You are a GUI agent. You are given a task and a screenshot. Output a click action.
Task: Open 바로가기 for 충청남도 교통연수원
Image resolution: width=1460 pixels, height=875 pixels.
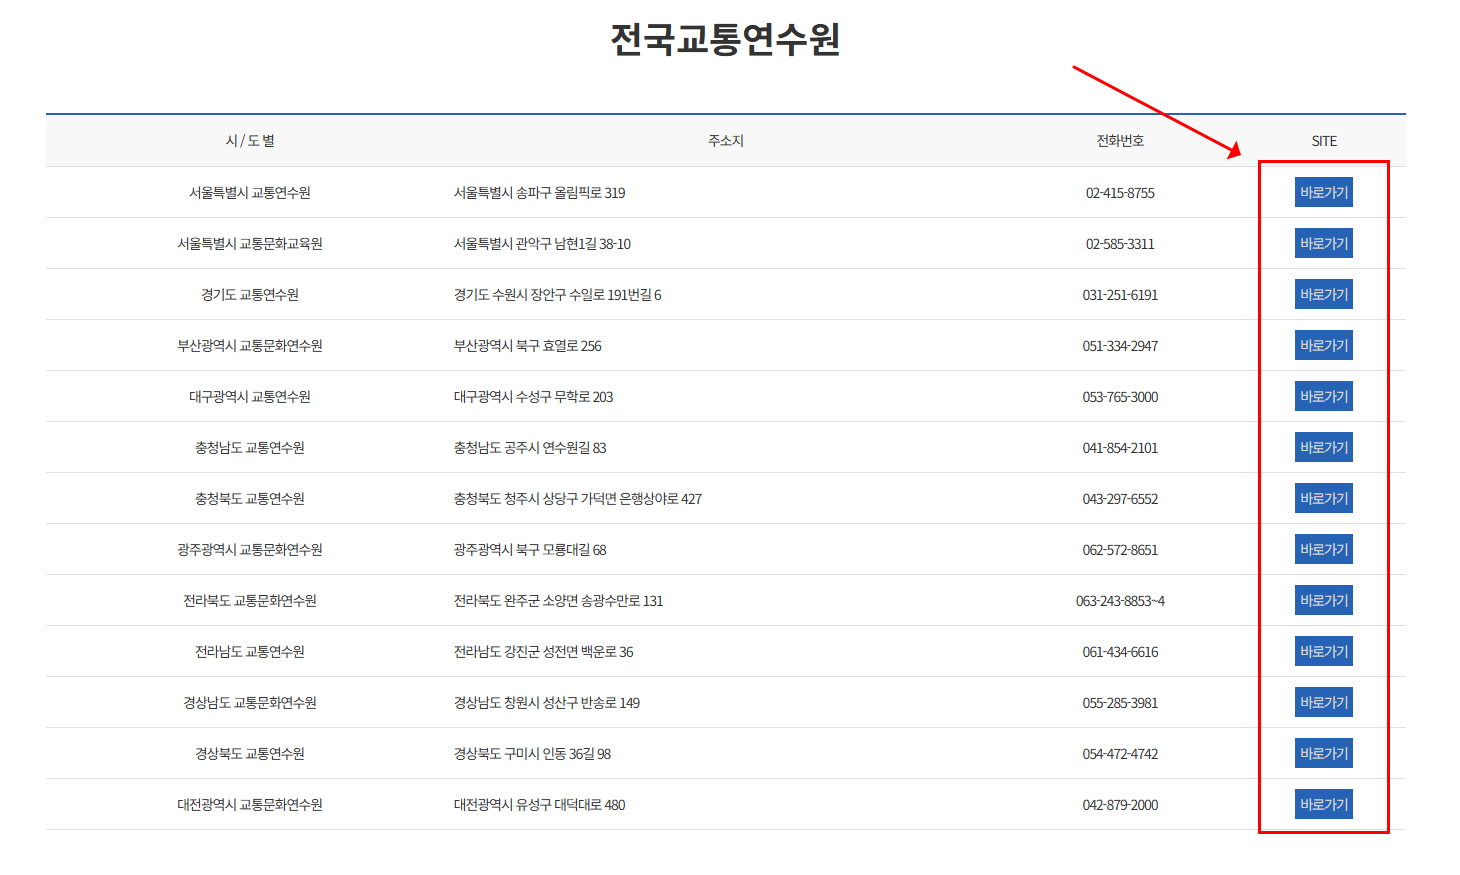(1323, 447)
